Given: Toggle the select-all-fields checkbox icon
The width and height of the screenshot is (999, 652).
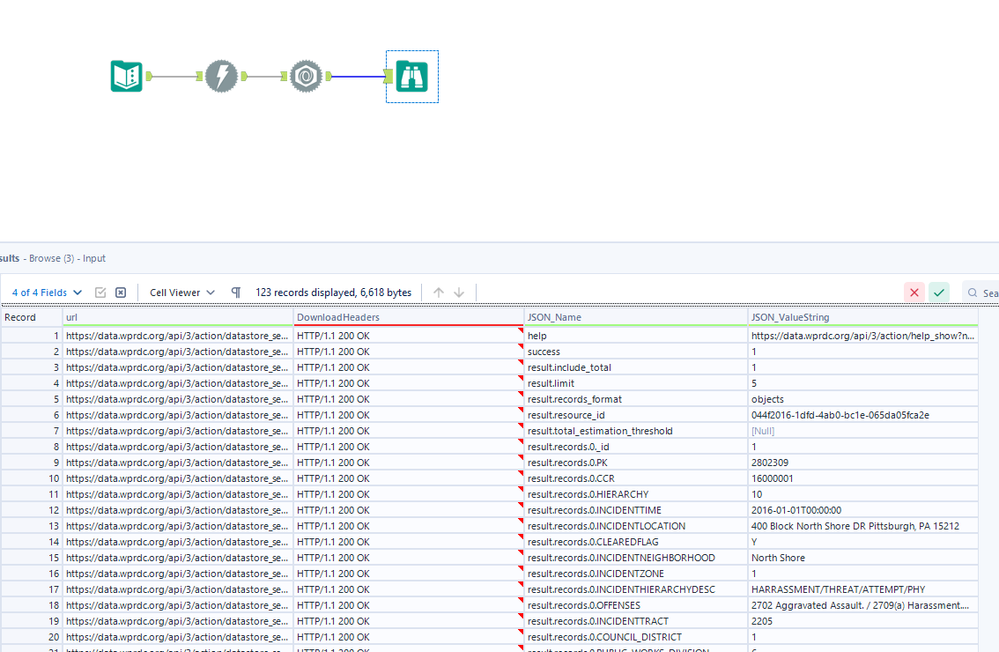Looking at the screenshot, I should click(100, 292).
